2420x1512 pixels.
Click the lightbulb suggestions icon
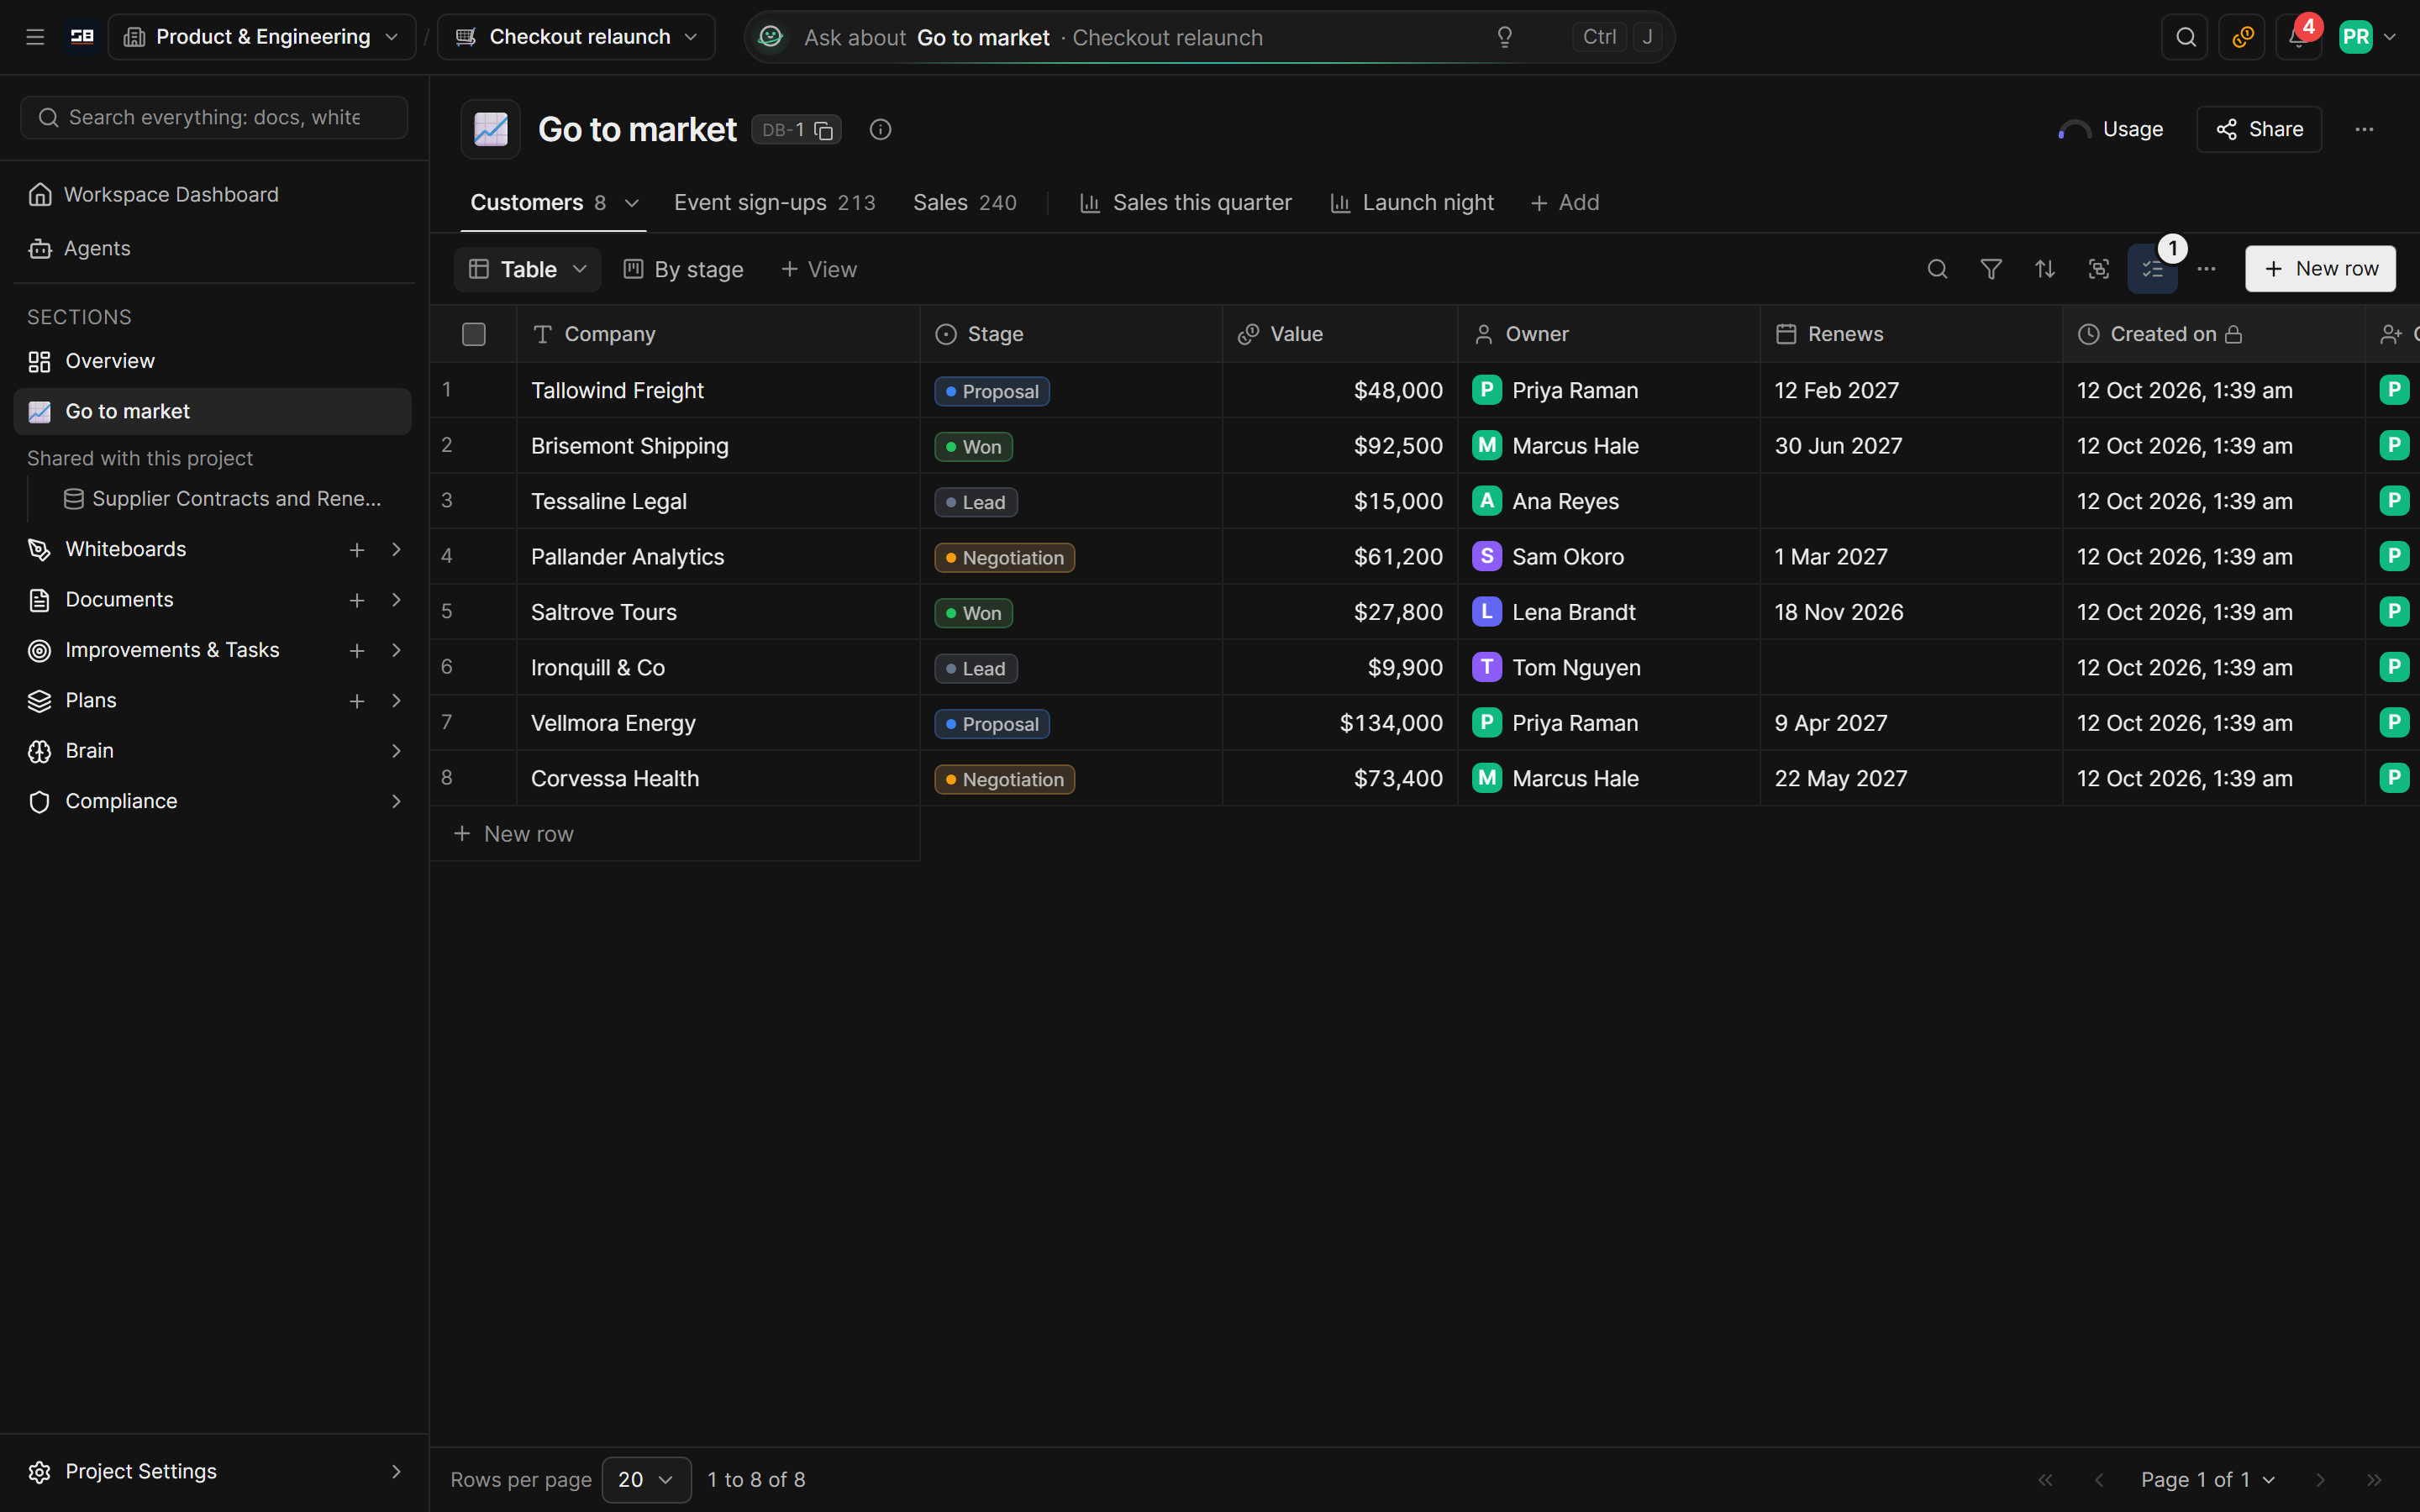coord(1504,37)
